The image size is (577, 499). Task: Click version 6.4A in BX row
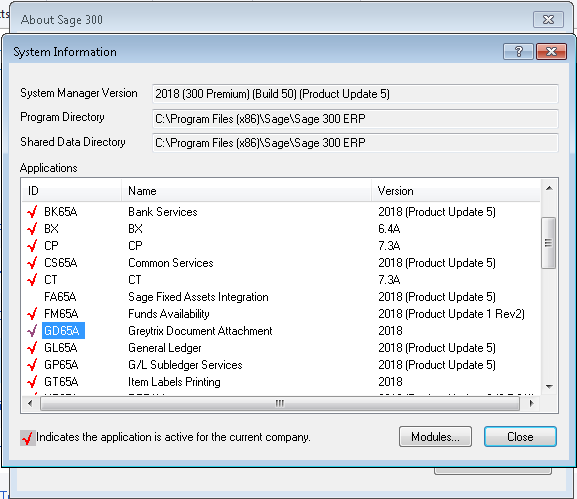pyautogui.click(x=389, y=229)
